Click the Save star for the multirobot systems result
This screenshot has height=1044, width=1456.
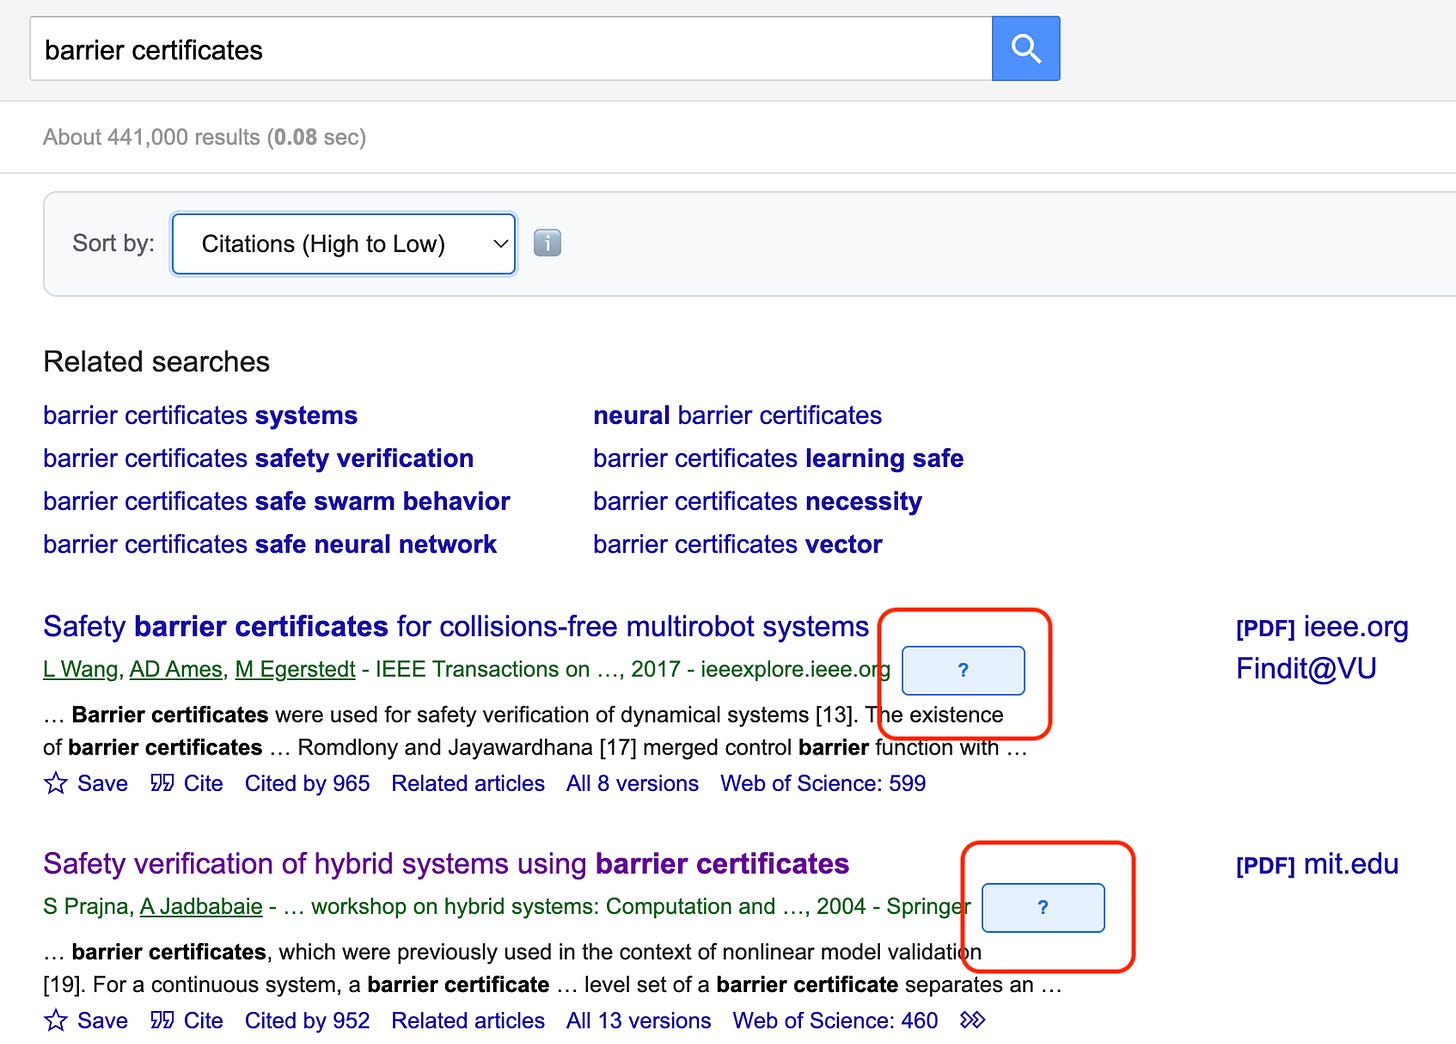click(x=56, y=783)
